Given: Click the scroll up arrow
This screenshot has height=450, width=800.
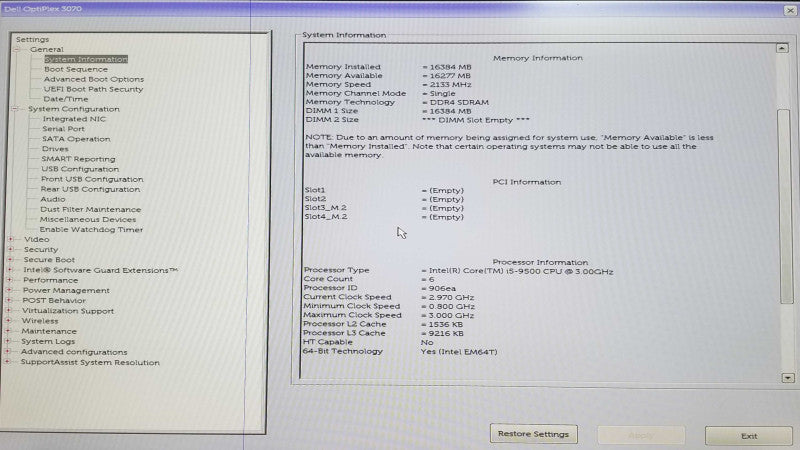Looking at the screenshot, I should pos(782,48).
